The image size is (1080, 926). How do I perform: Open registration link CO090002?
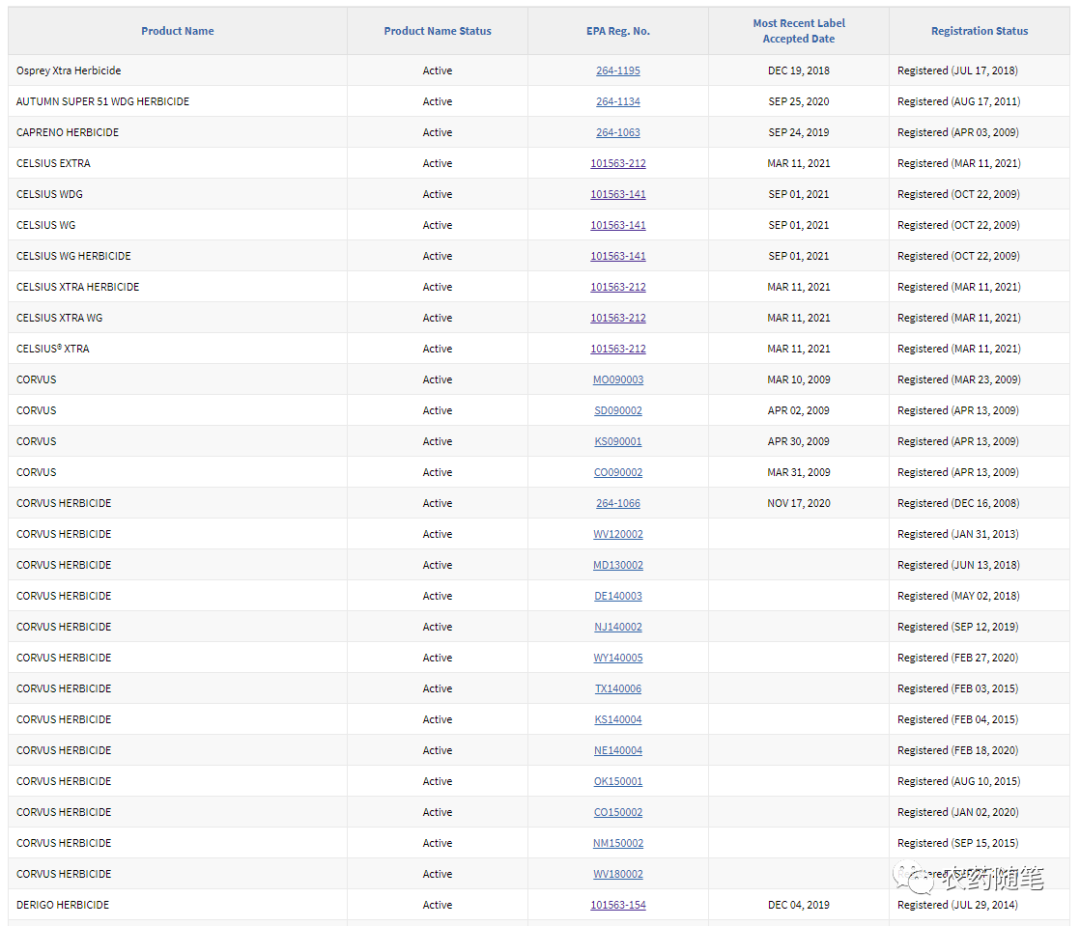click(x=618, y=473)
